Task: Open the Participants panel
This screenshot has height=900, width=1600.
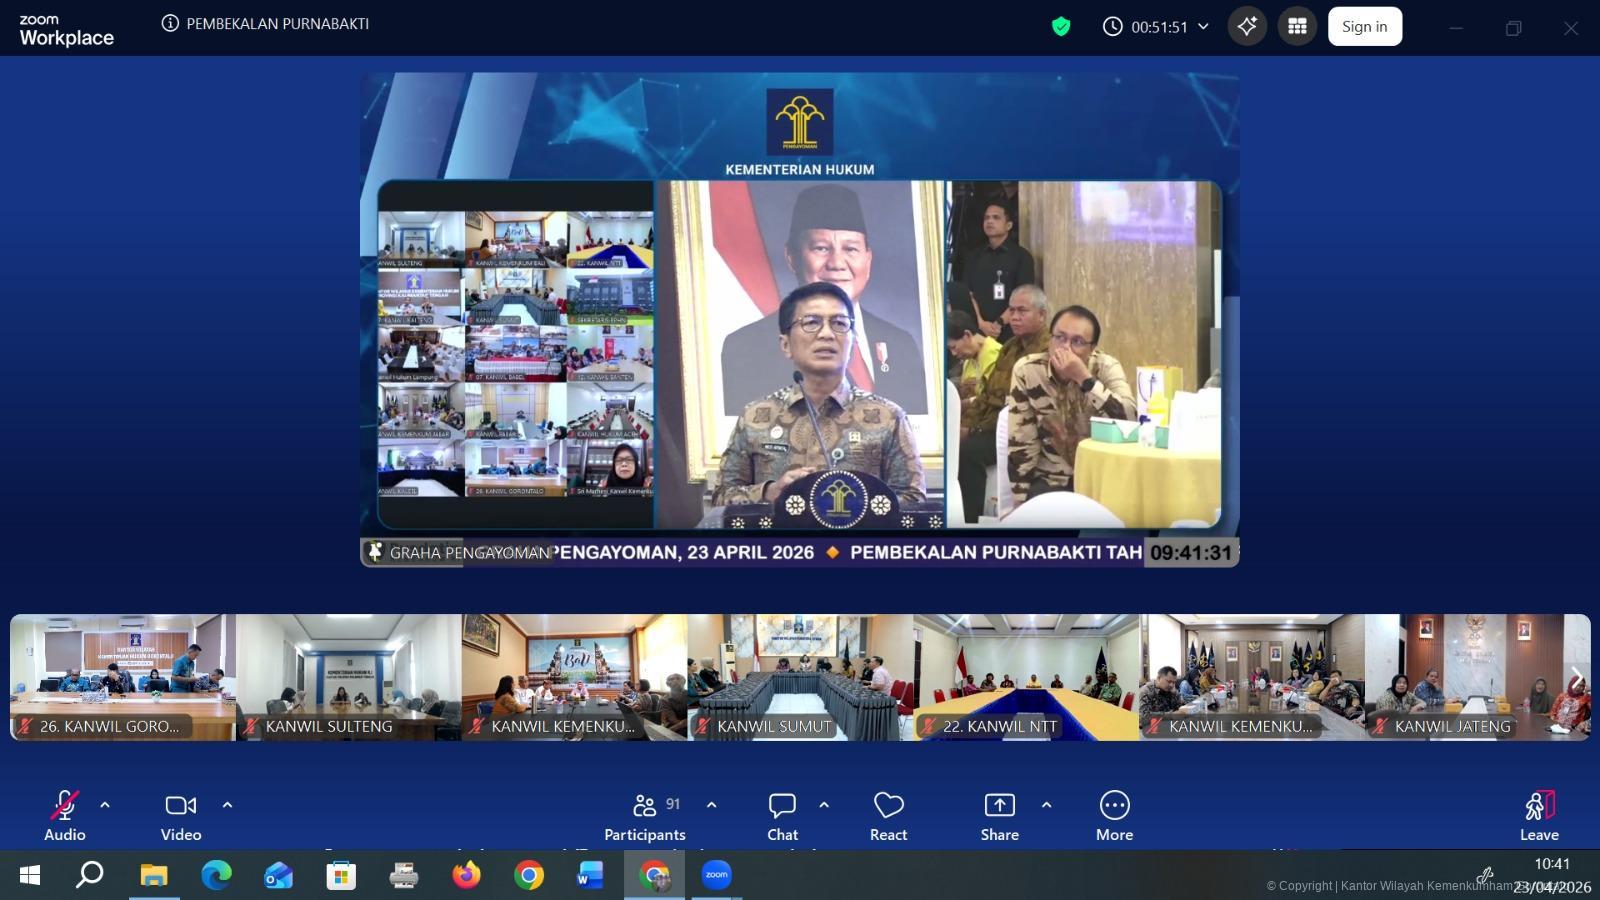Action: pos(645,816)
